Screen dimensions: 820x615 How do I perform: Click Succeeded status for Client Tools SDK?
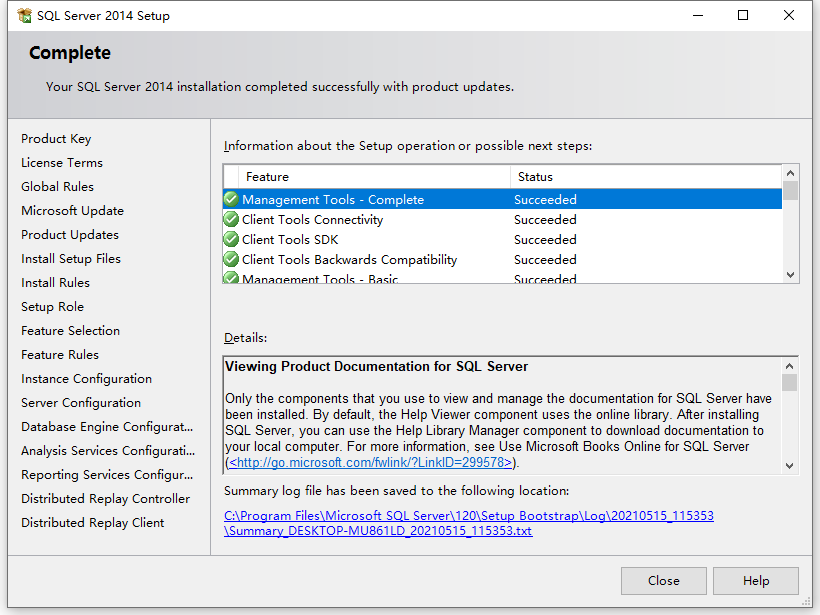pyautogui.click(x=545, y=240)
